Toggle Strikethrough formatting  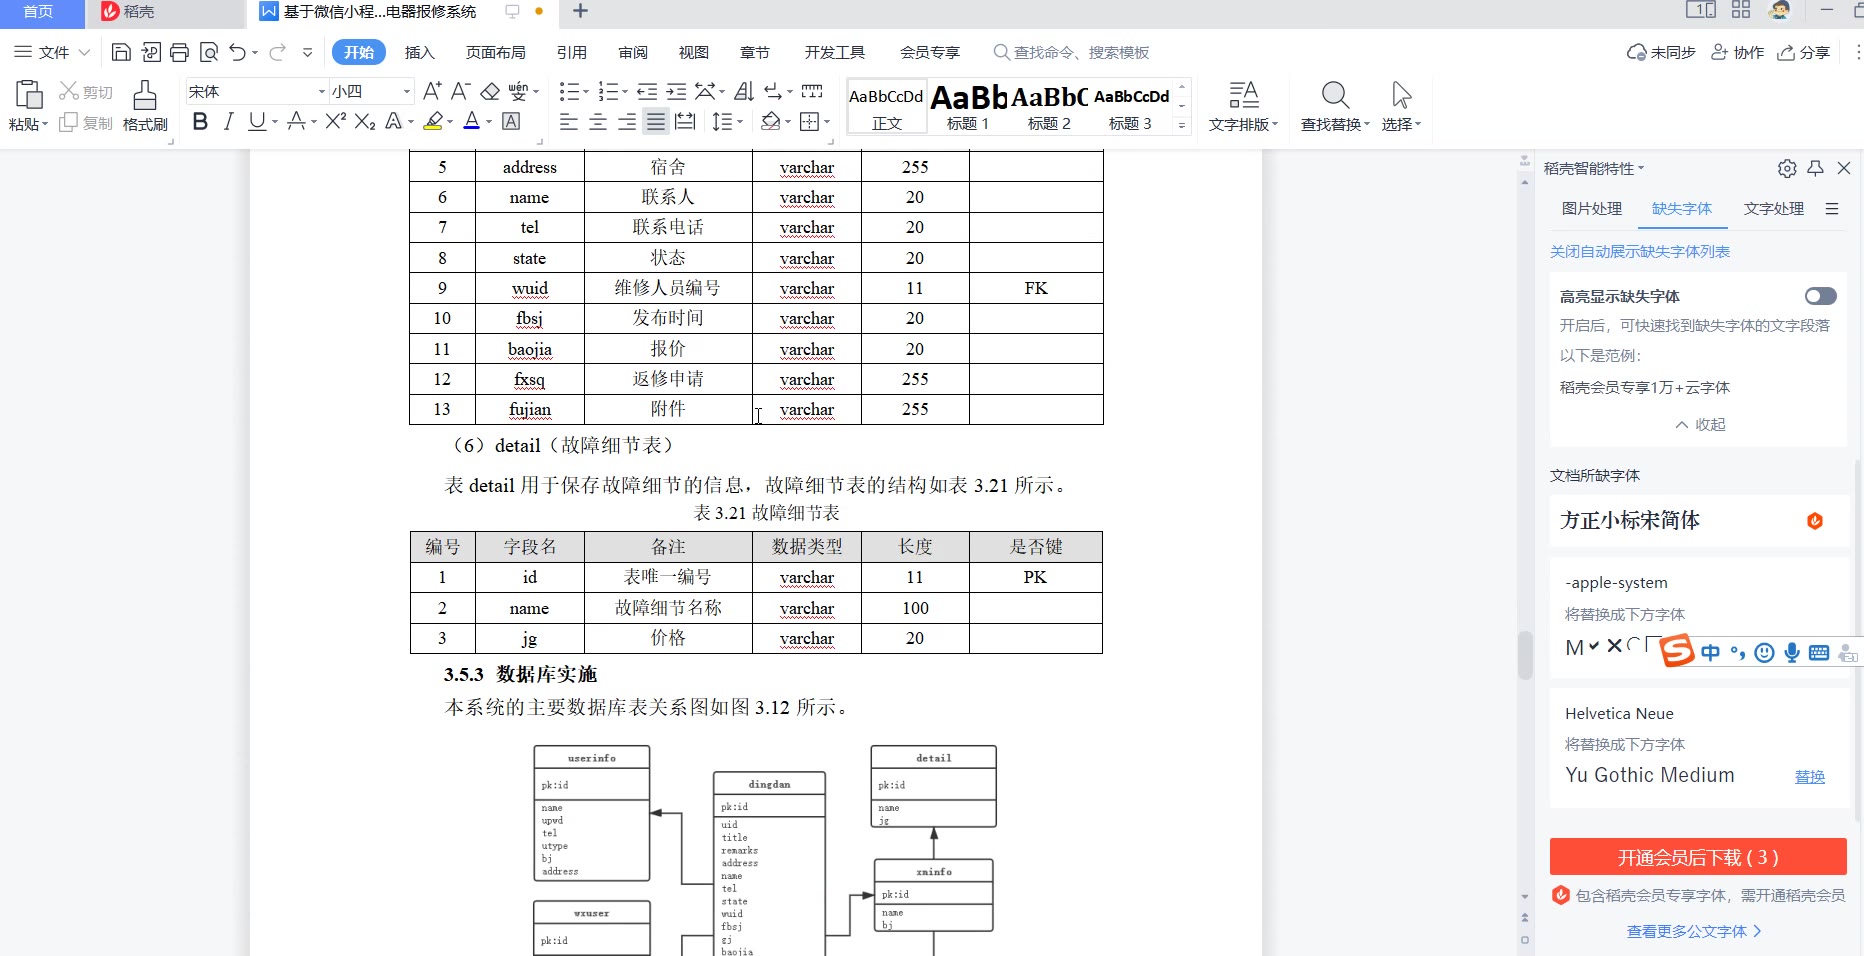(296, 121)
